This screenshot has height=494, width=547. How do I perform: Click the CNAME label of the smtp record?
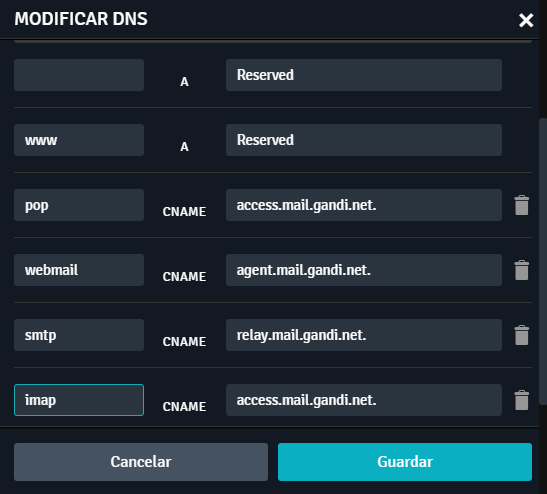click(x=184, y=342)
